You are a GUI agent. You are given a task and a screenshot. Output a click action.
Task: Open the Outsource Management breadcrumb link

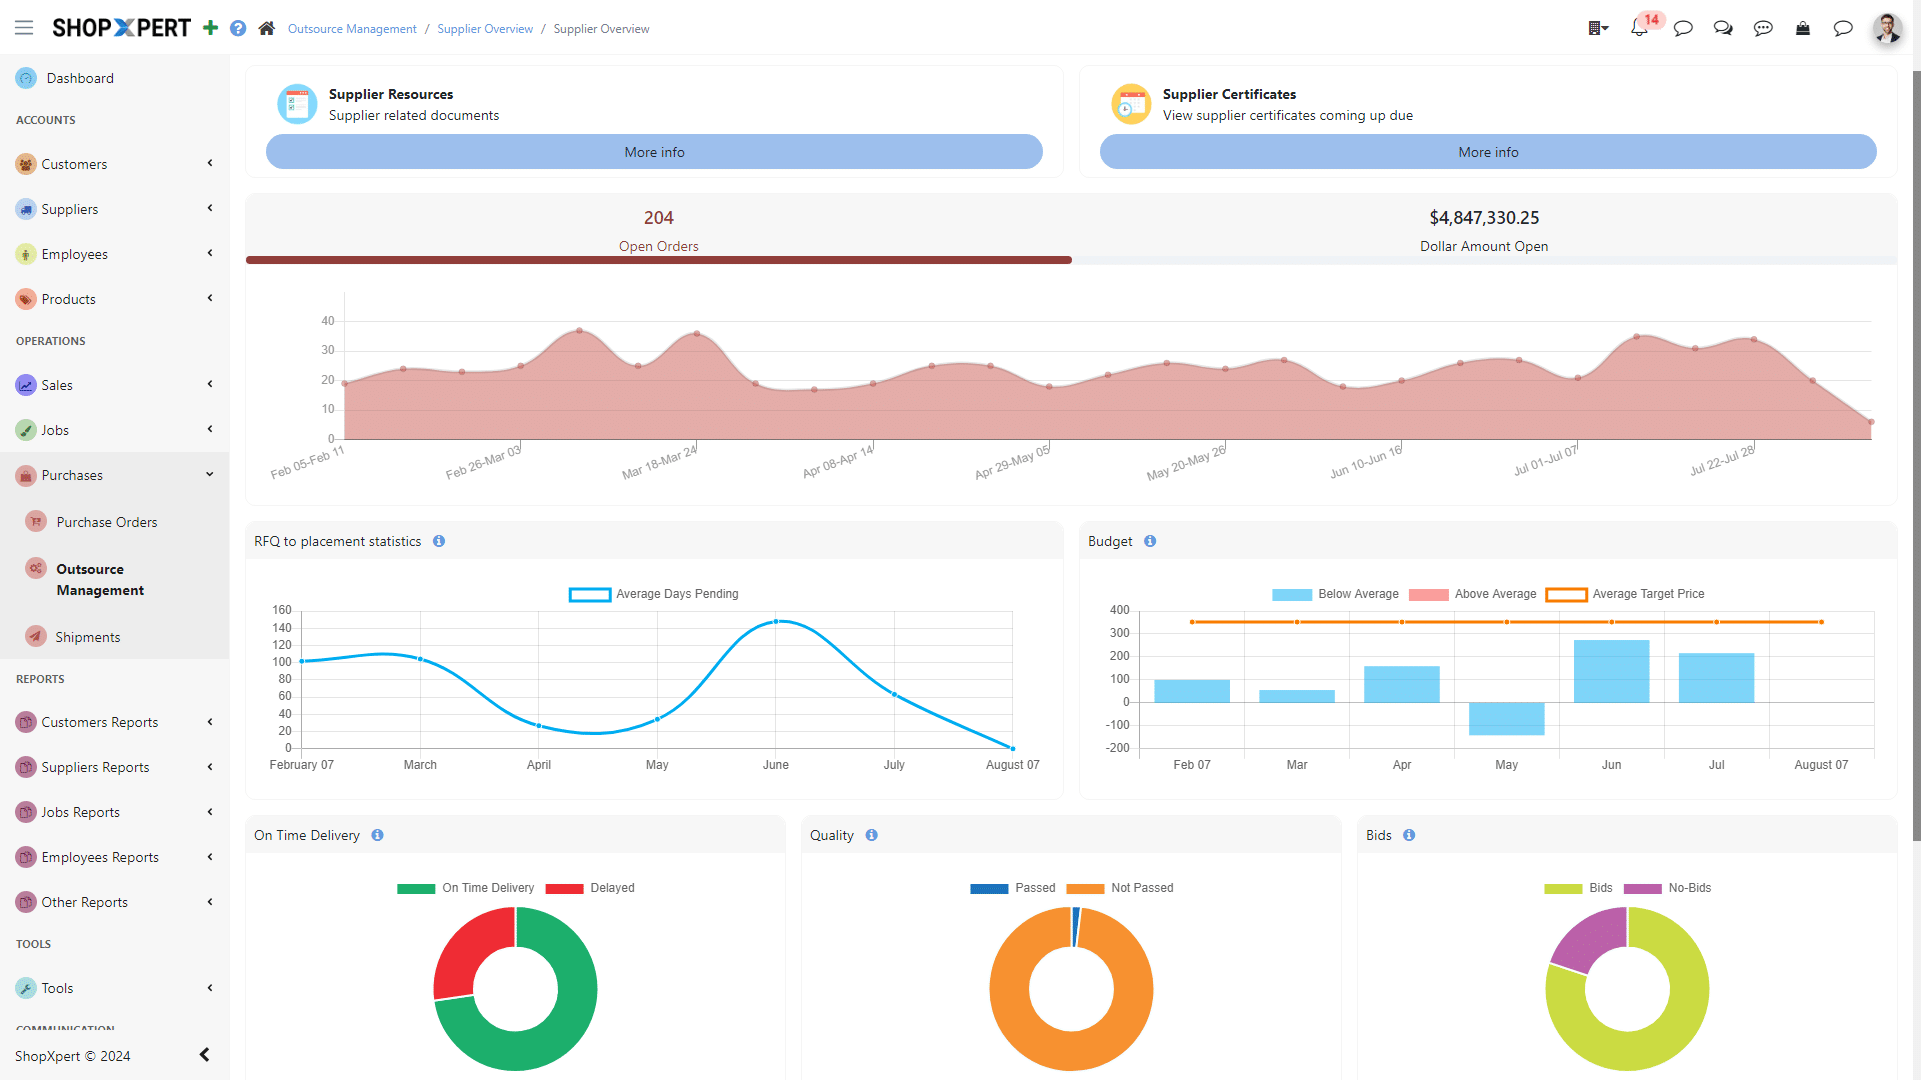click(x=352, y=28)
